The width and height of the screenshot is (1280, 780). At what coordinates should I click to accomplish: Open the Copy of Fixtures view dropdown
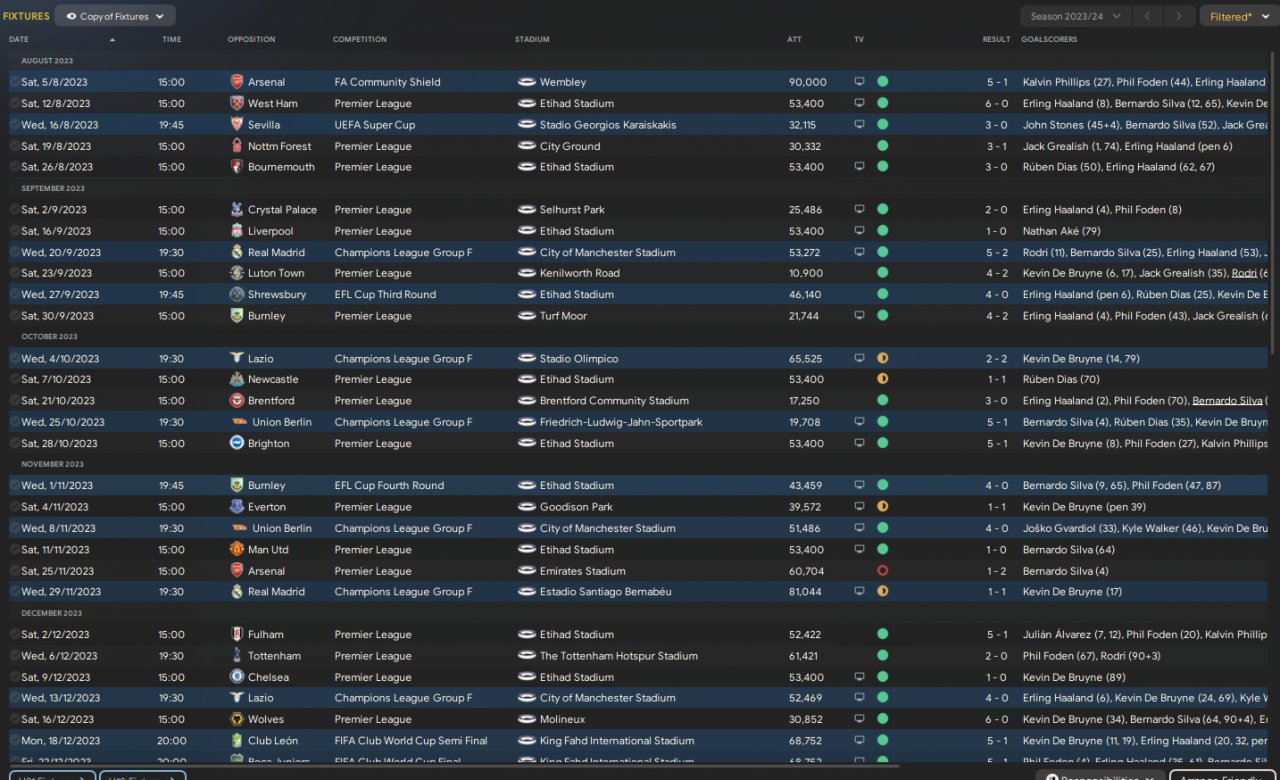[x=115, y=16]
